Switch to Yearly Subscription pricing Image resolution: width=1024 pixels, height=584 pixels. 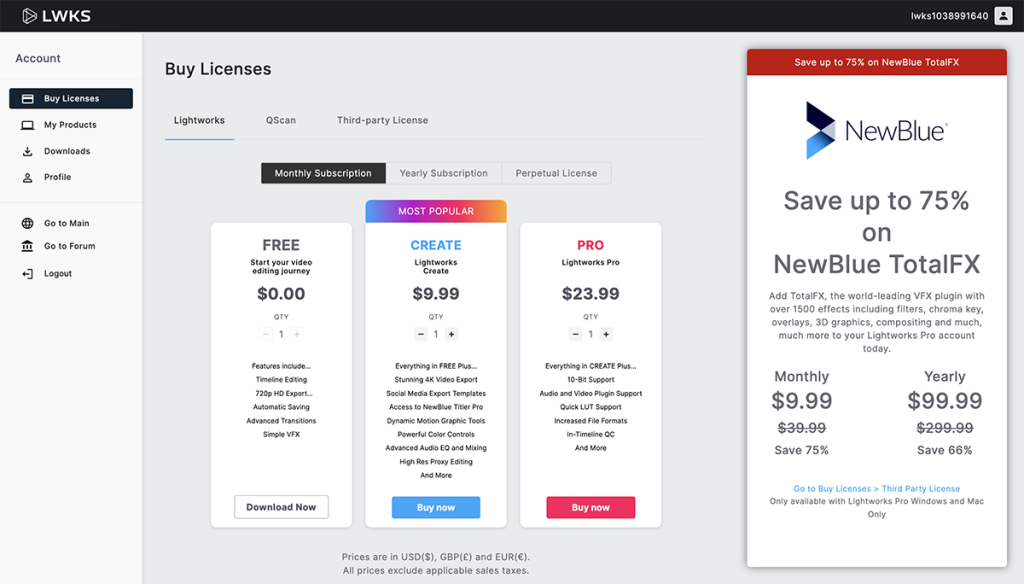443,172
